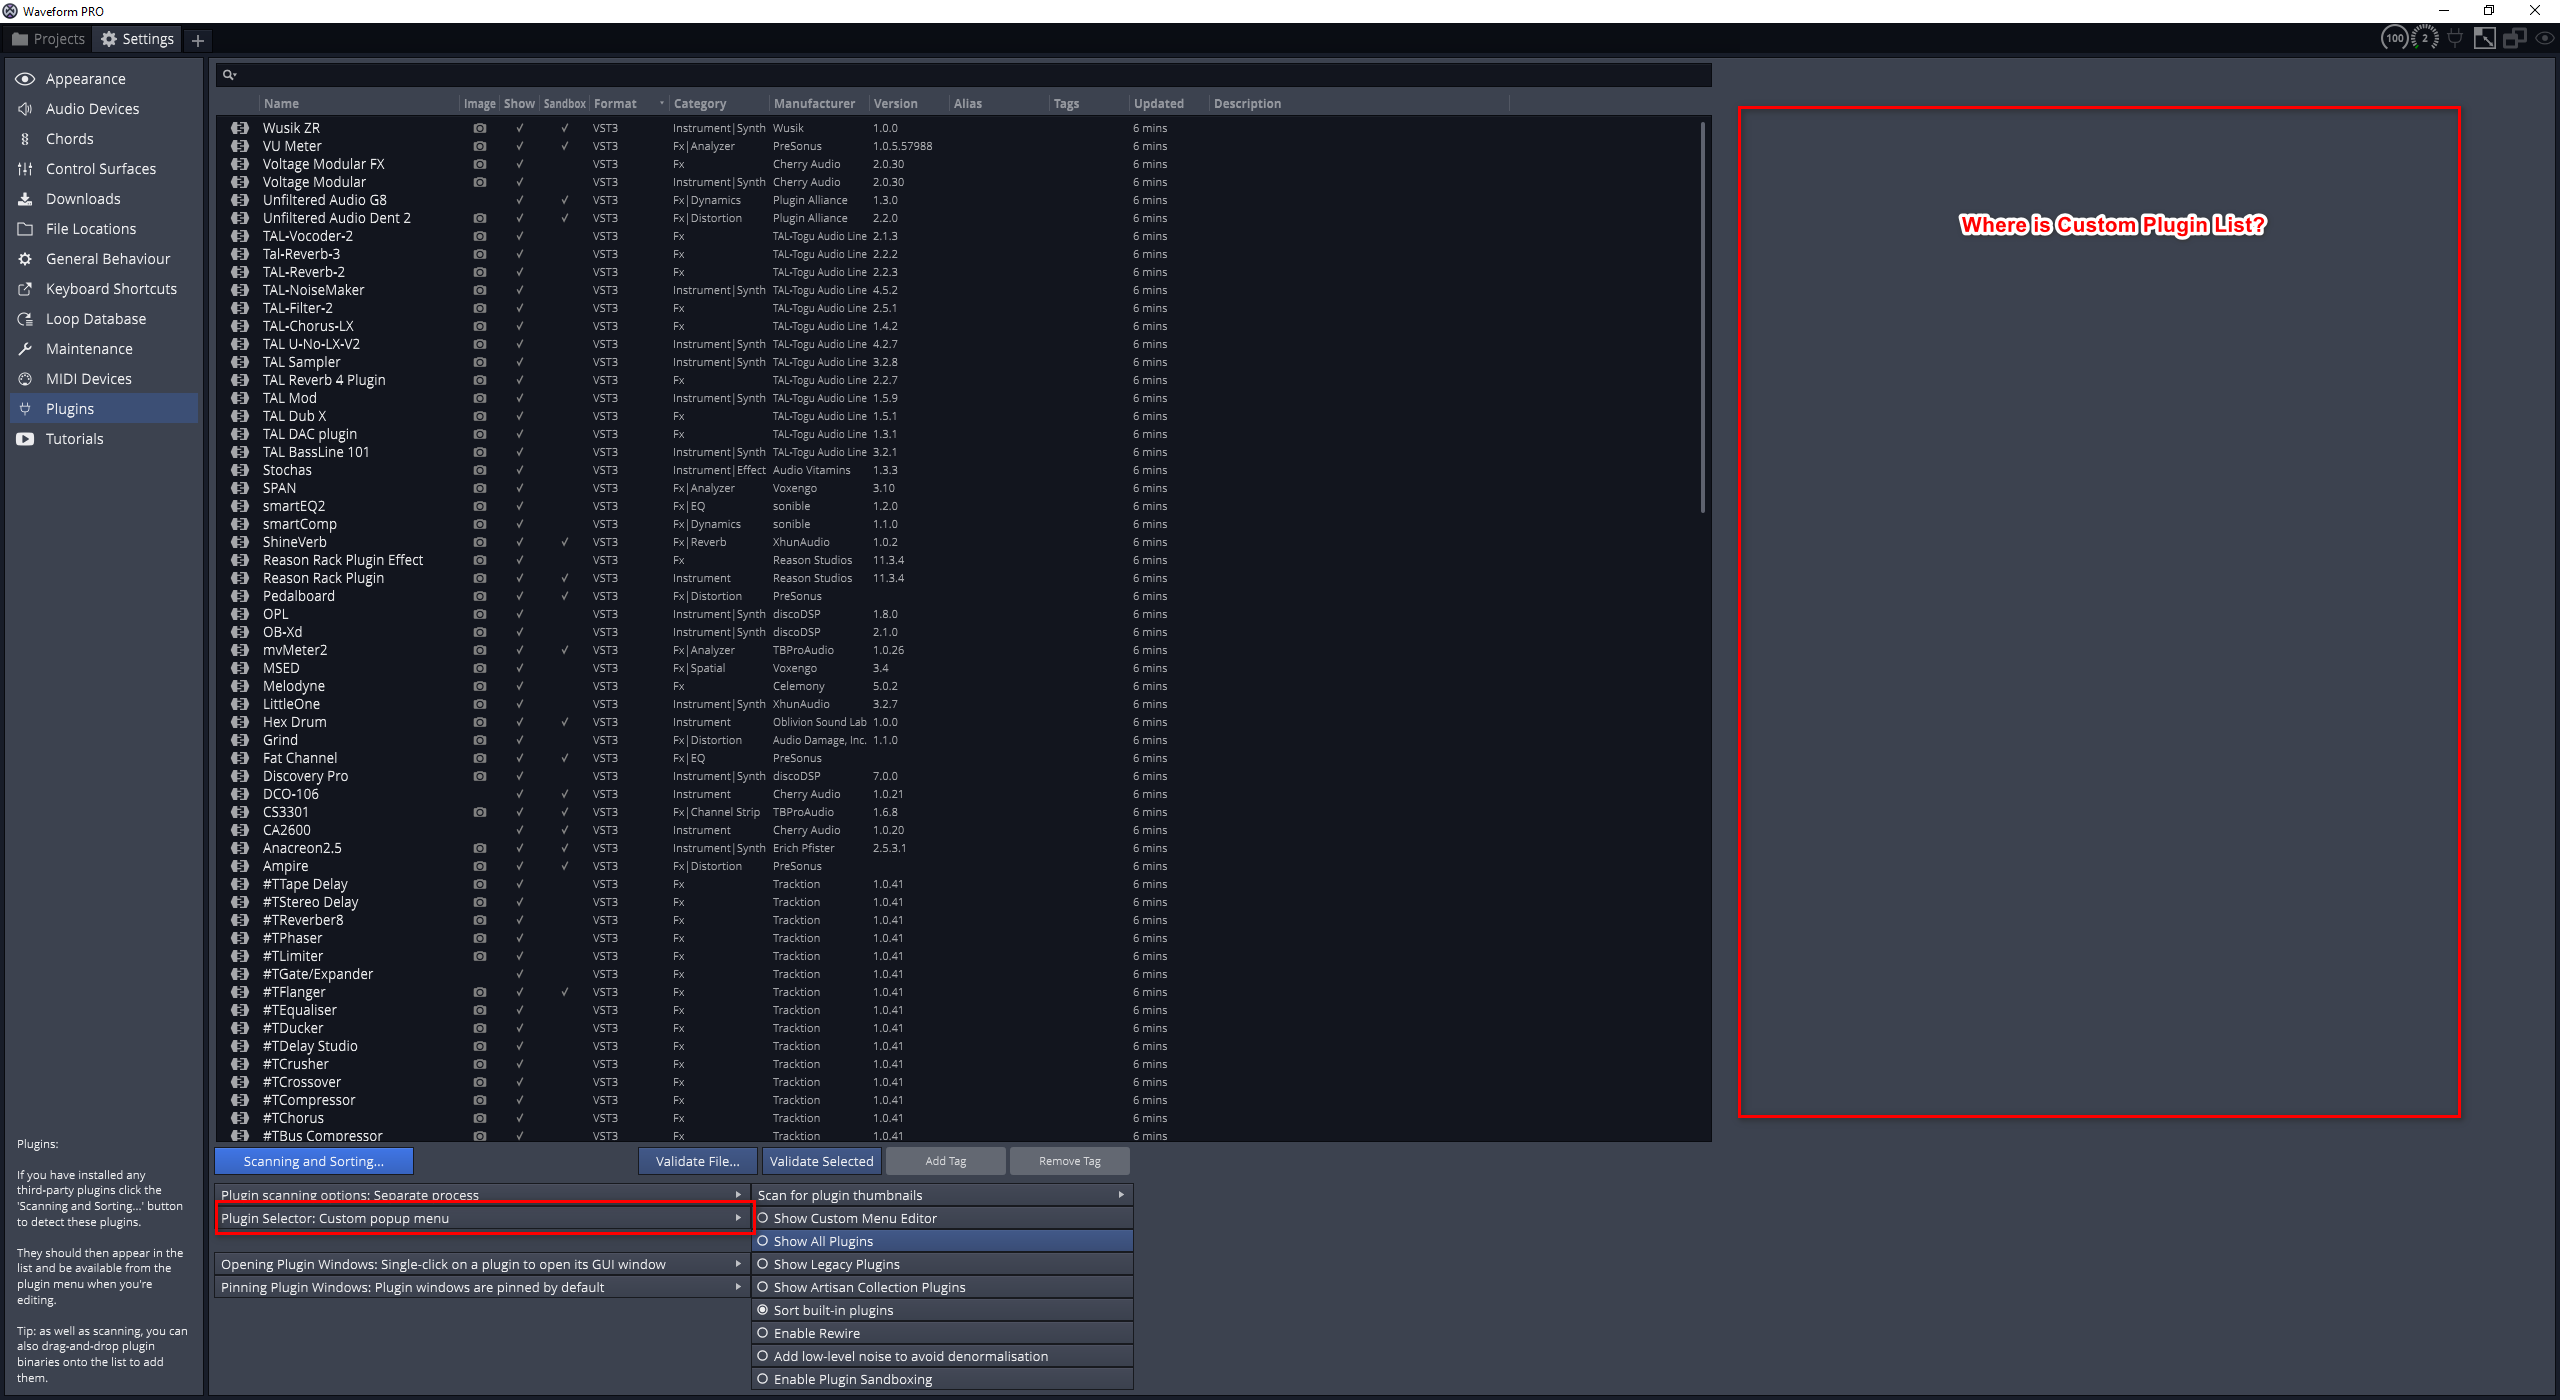Click the plug icon in the top bar
This screenshot has height=1400, width=2560.
pos(2455,39)
